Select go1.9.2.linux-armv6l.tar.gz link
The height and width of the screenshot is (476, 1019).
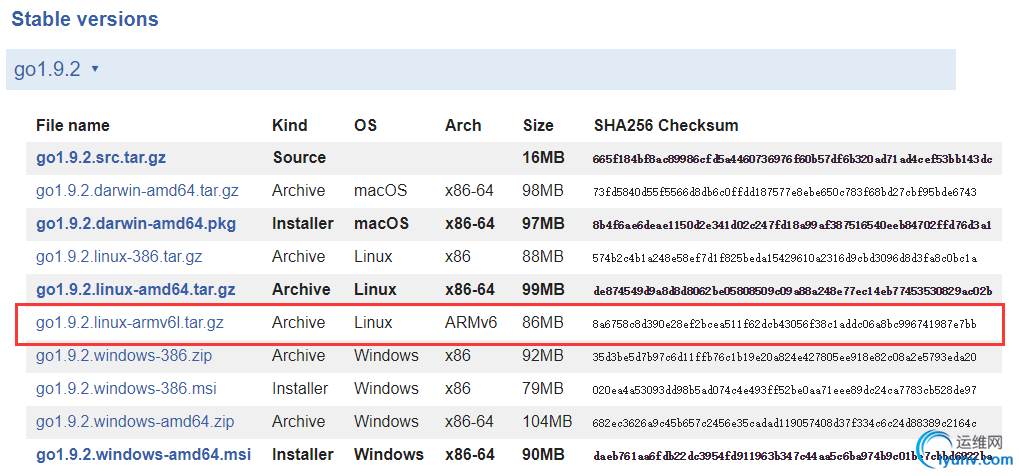click(x=130, y=323)
